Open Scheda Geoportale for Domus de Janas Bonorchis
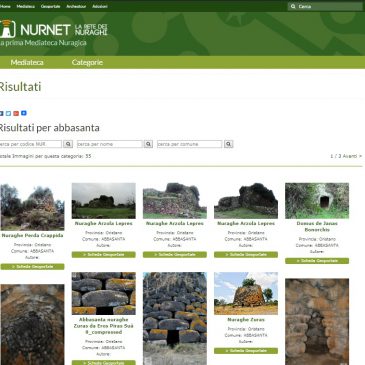 click(x=317, y=261)
